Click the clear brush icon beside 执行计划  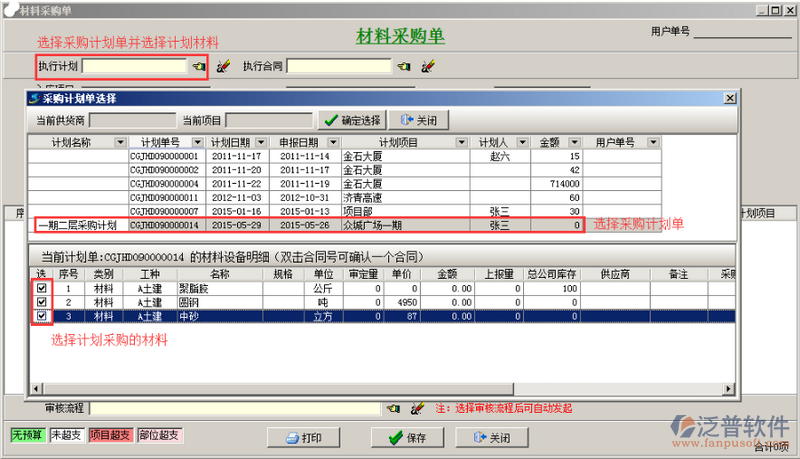[x=223, y=67]
